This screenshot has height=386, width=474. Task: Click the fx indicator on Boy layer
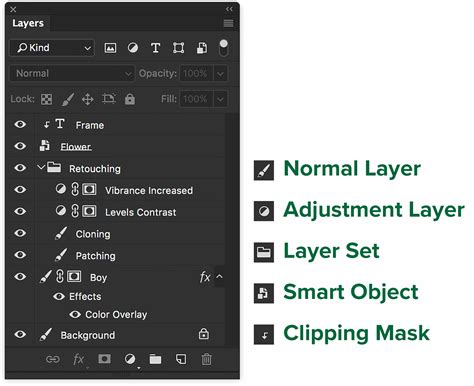coord(205,277)
